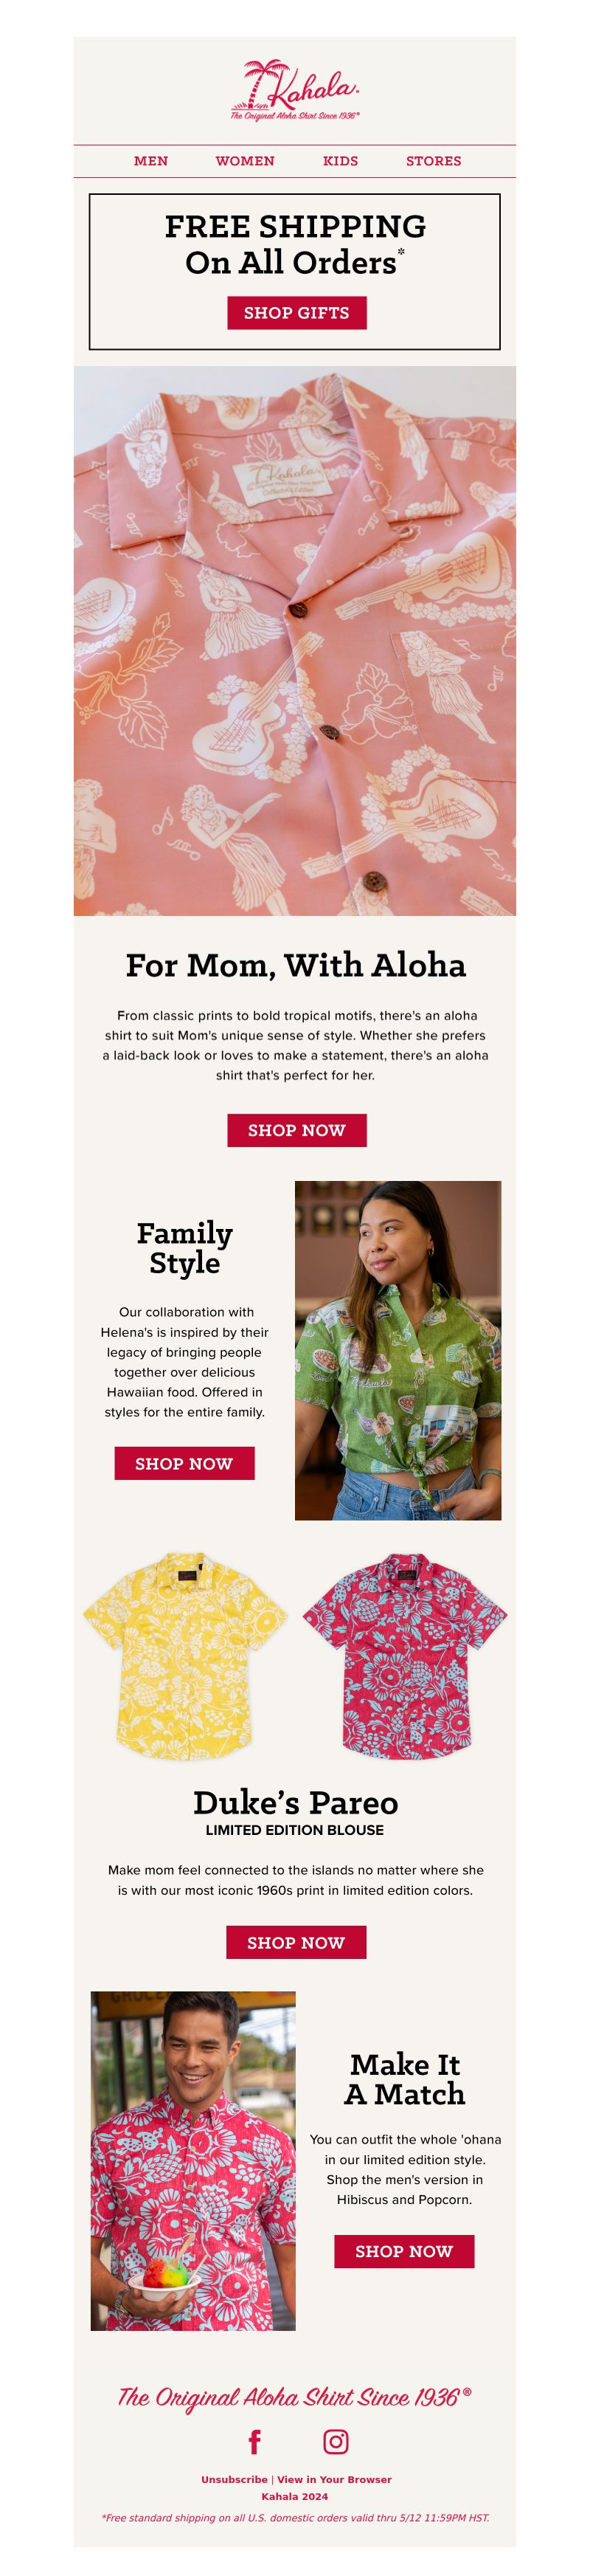The image size is (590, 2576).
Task: Open the pink aloha shirt hero image
Action: 295,641
